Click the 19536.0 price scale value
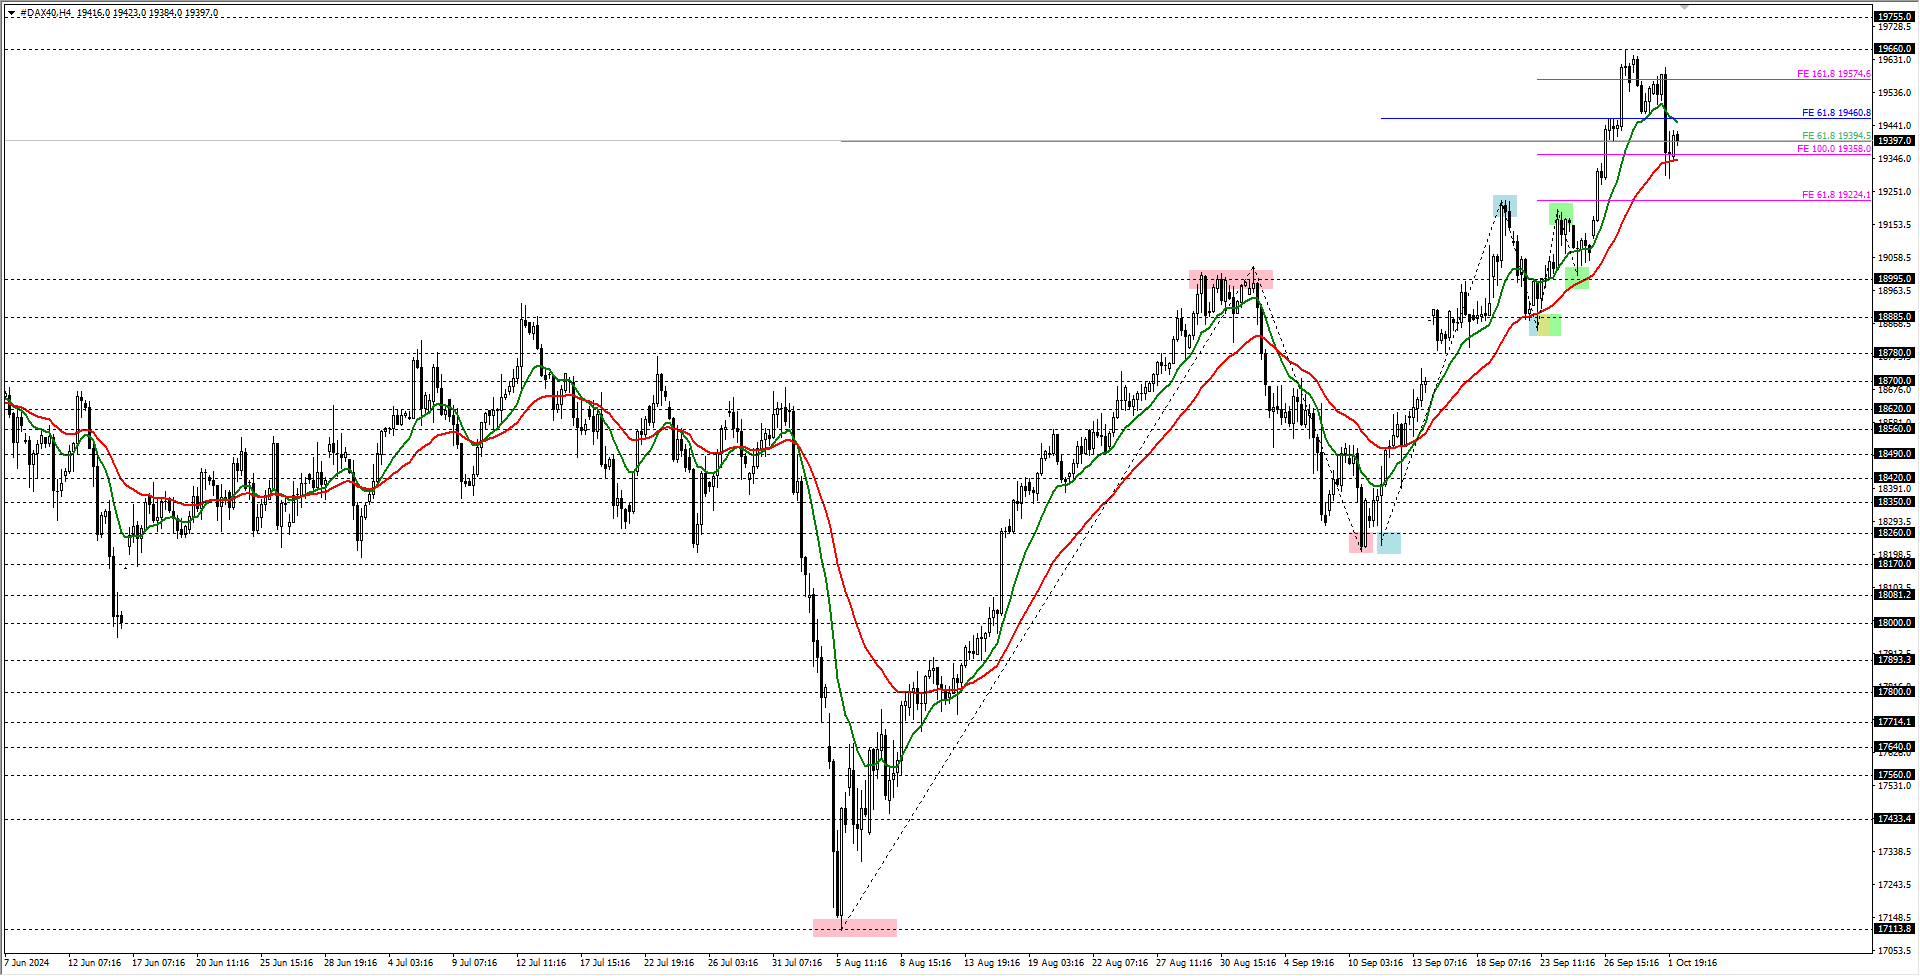This screenshot has width=1920, height=976. click(x=1894, y=93)
